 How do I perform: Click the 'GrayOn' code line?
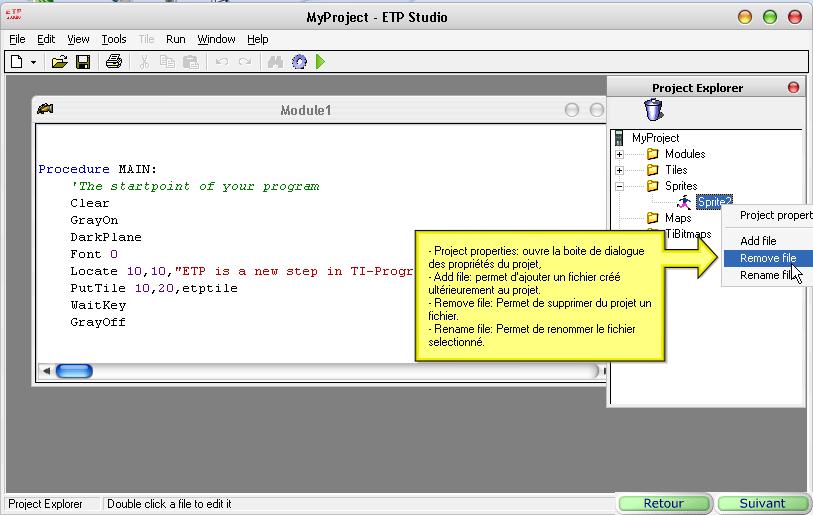pyautogui.click(x=94, y=220)
